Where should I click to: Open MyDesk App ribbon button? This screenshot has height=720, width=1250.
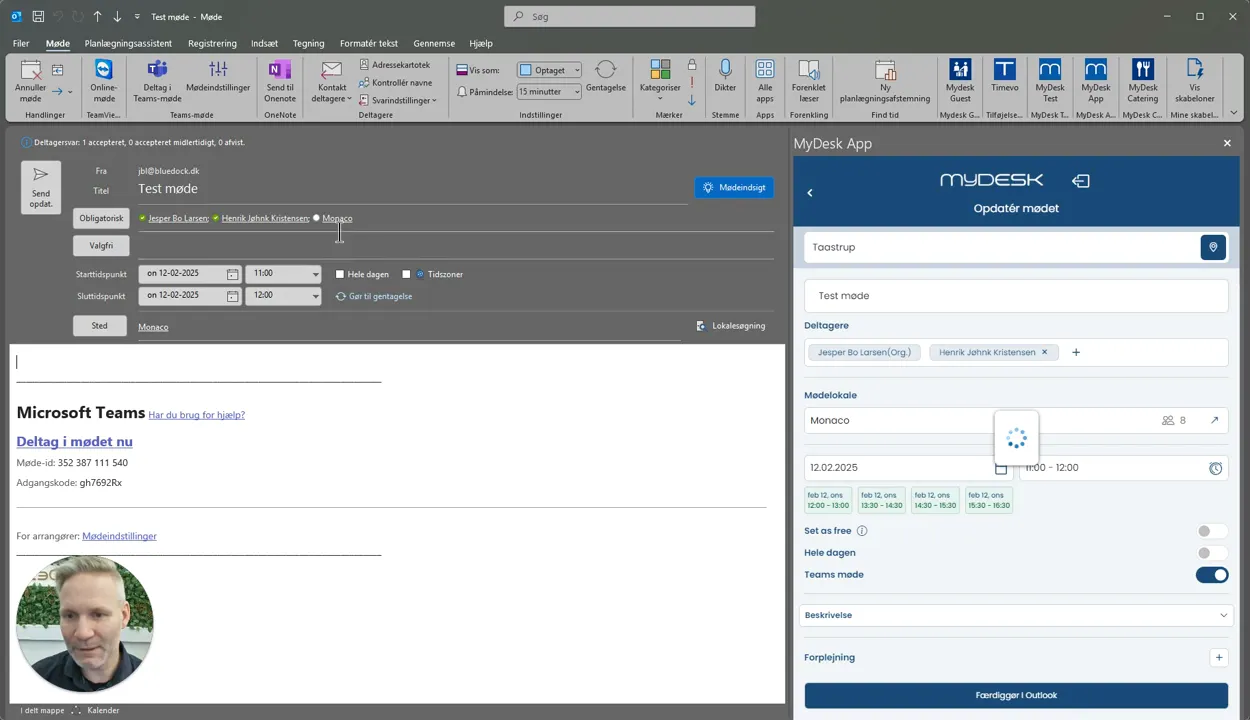(1096, 80)
